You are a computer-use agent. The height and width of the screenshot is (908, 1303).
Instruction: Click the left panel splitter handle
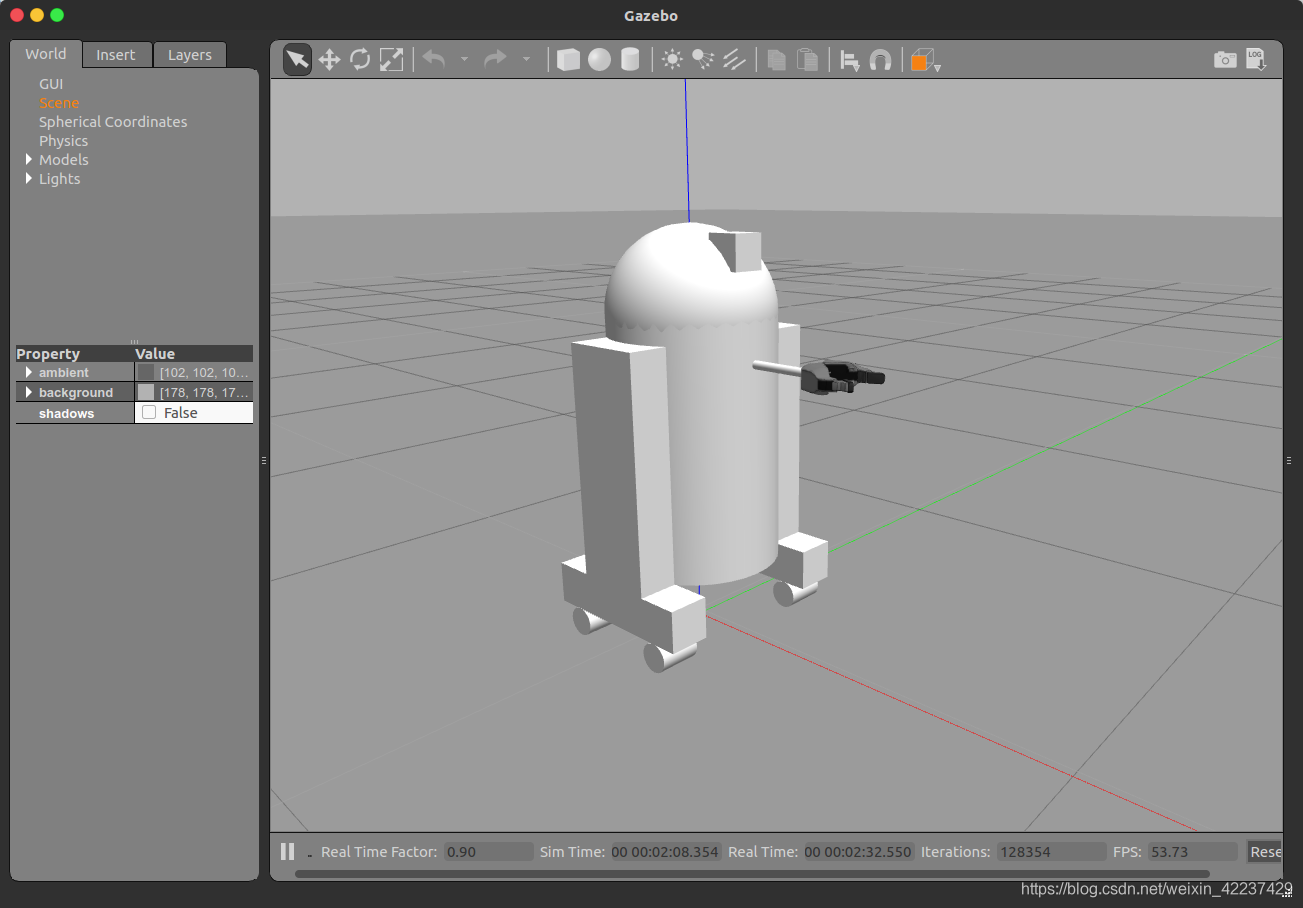click(x=264, y=460)
